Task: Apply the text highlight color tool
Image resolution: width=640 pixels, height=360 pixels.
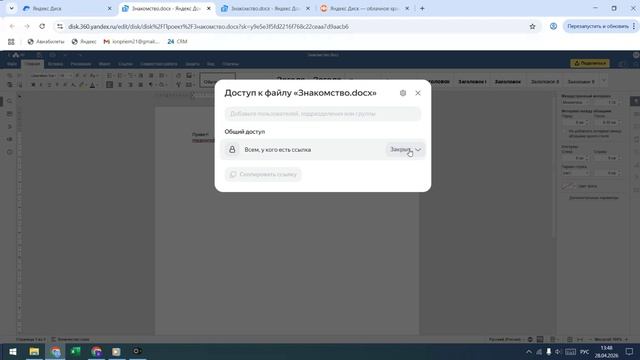Action: [82, 85]
